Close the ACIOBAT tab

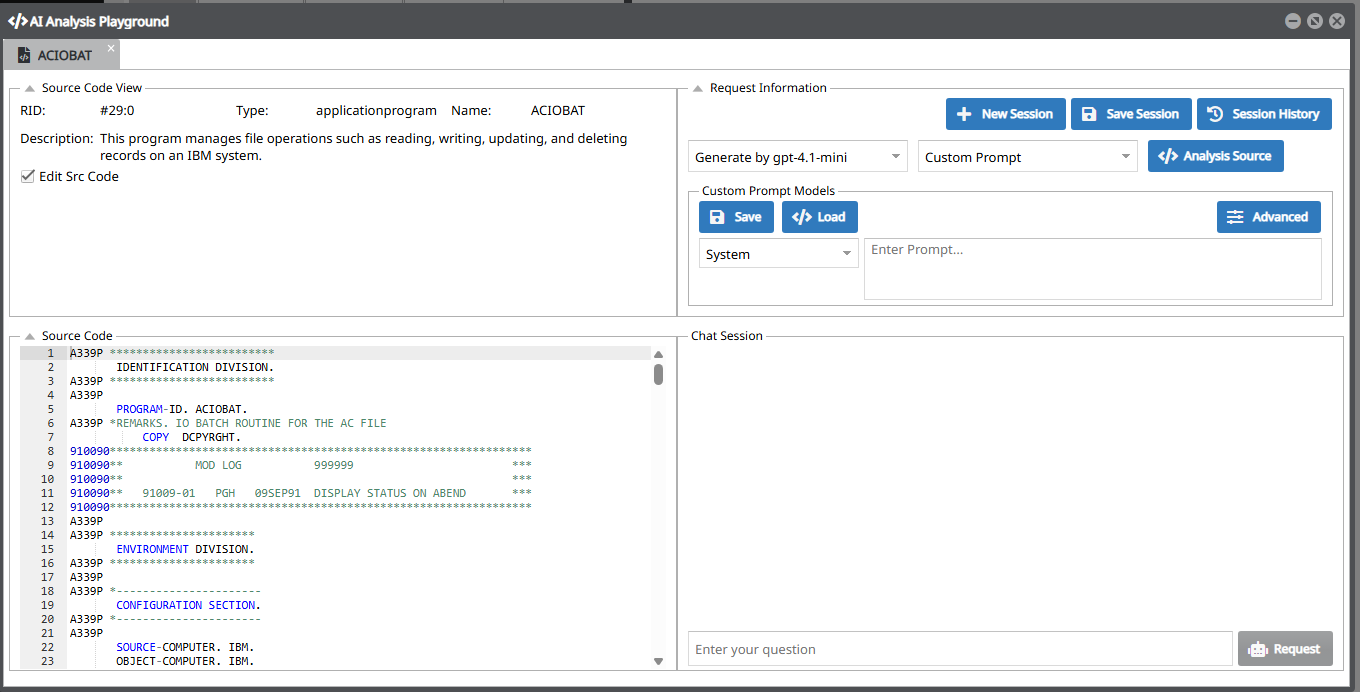tap(111, 48)
